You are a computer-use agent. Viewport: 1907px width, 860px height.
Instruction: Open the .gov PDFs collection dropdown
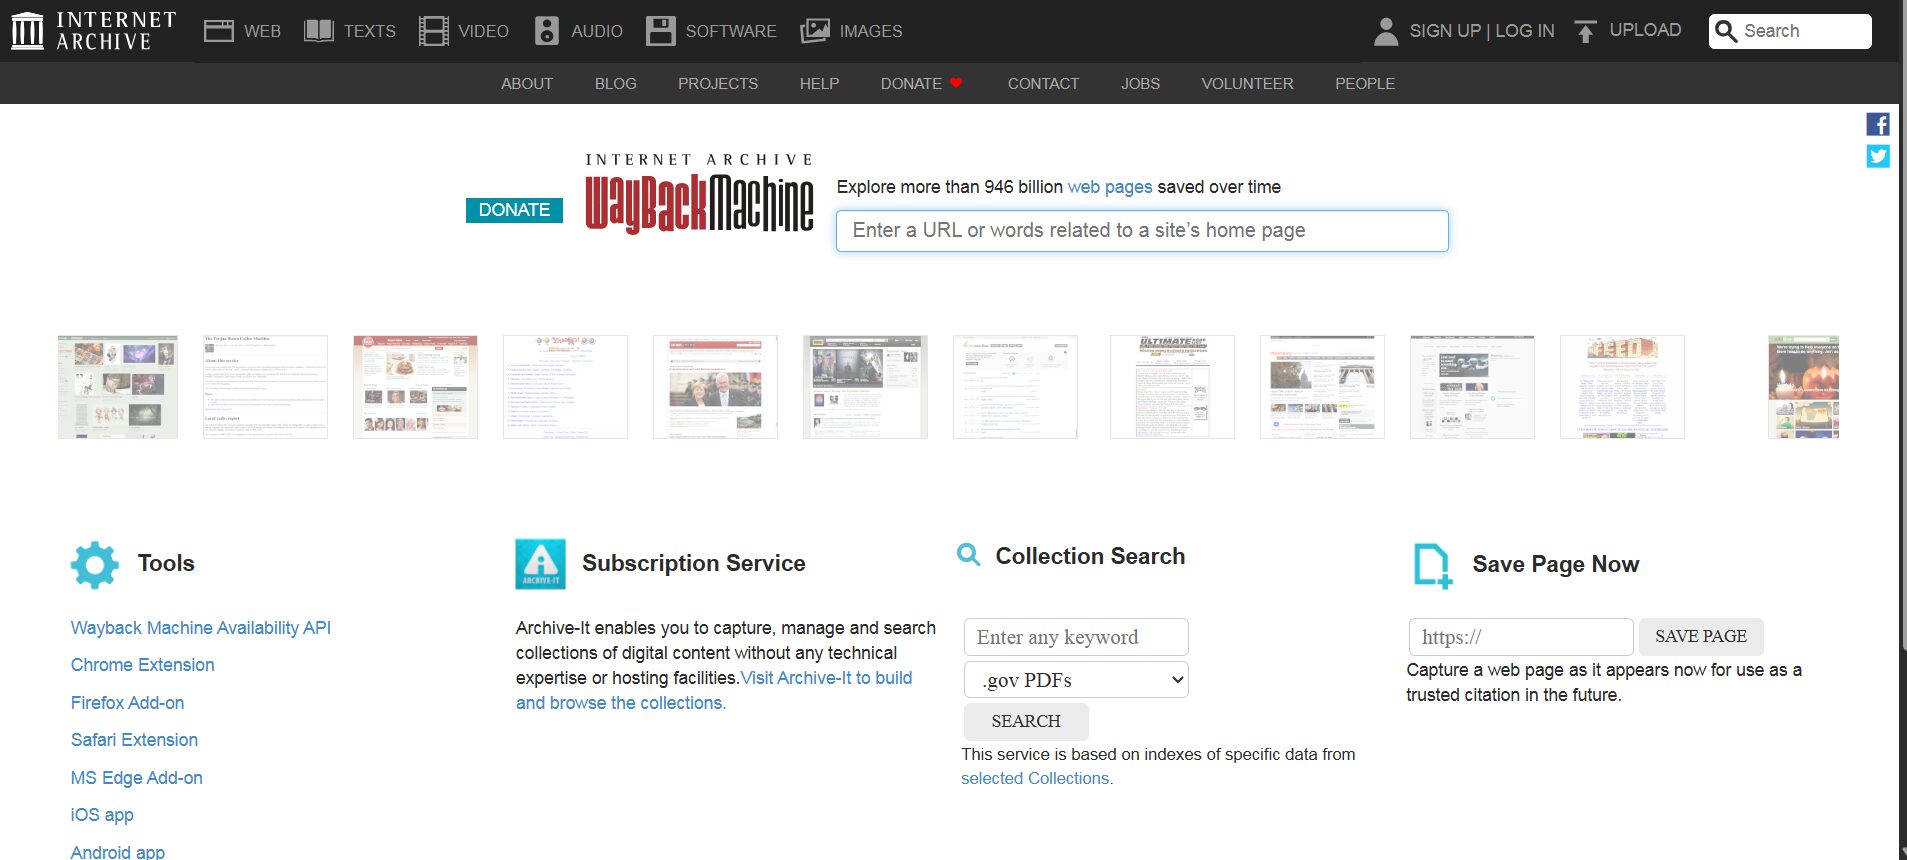pyautogui.click(x=1076, y=680)
